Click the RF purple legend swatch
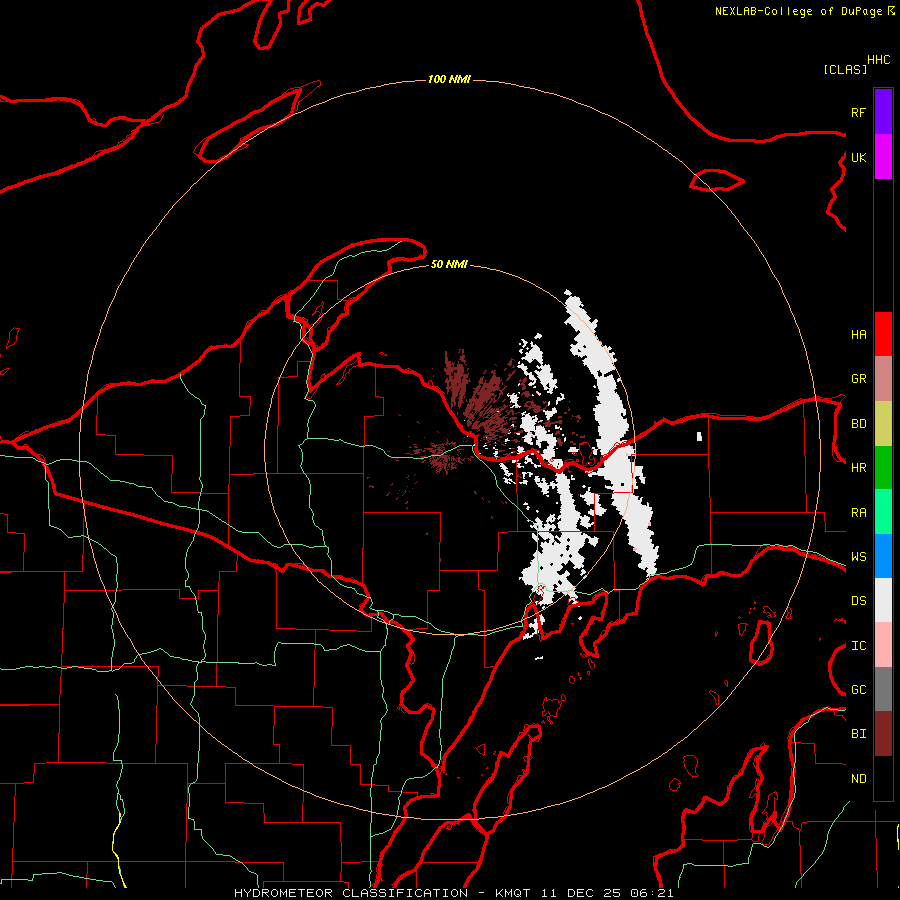The height and width of the screenshot is (900, 900). click(x=883, y=111)
